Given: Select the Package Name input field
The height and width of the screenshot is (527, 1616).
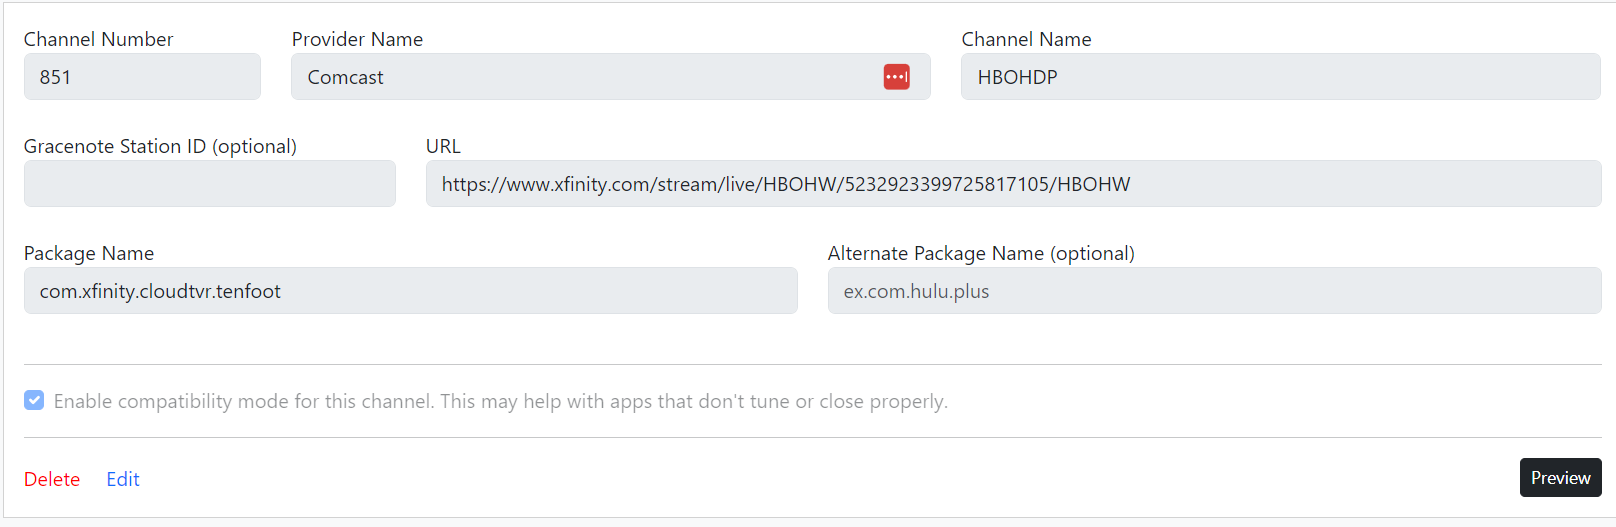Looking at the screenshot, I should tap(410, 291).
